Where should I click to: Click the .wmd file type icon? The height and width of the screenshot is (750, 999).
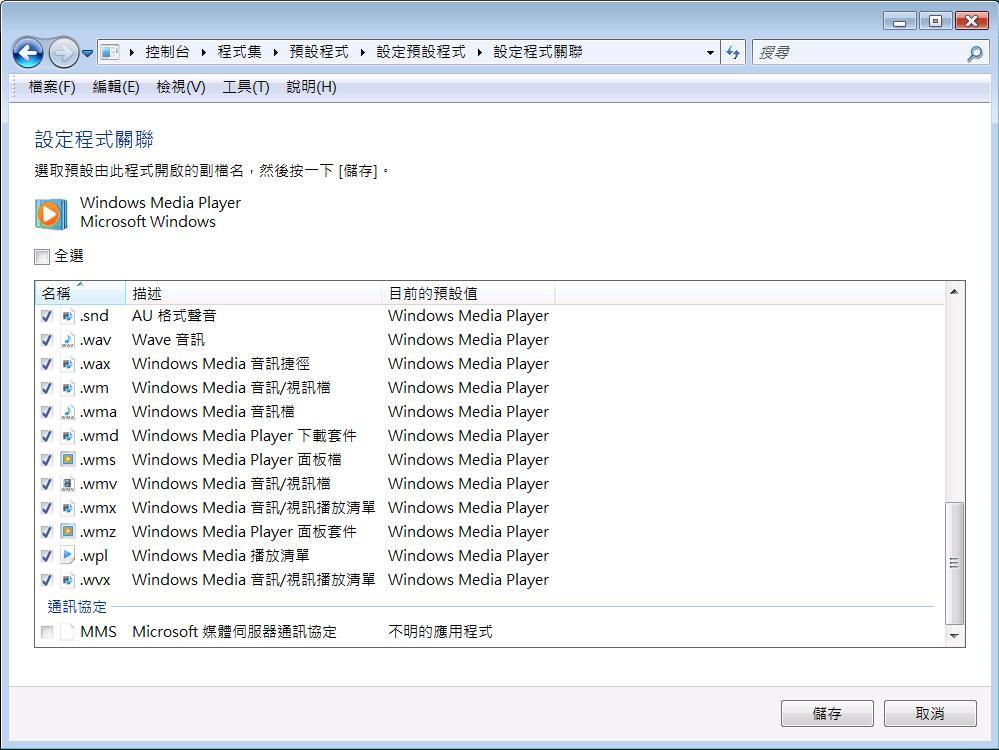tap(68, 436)
